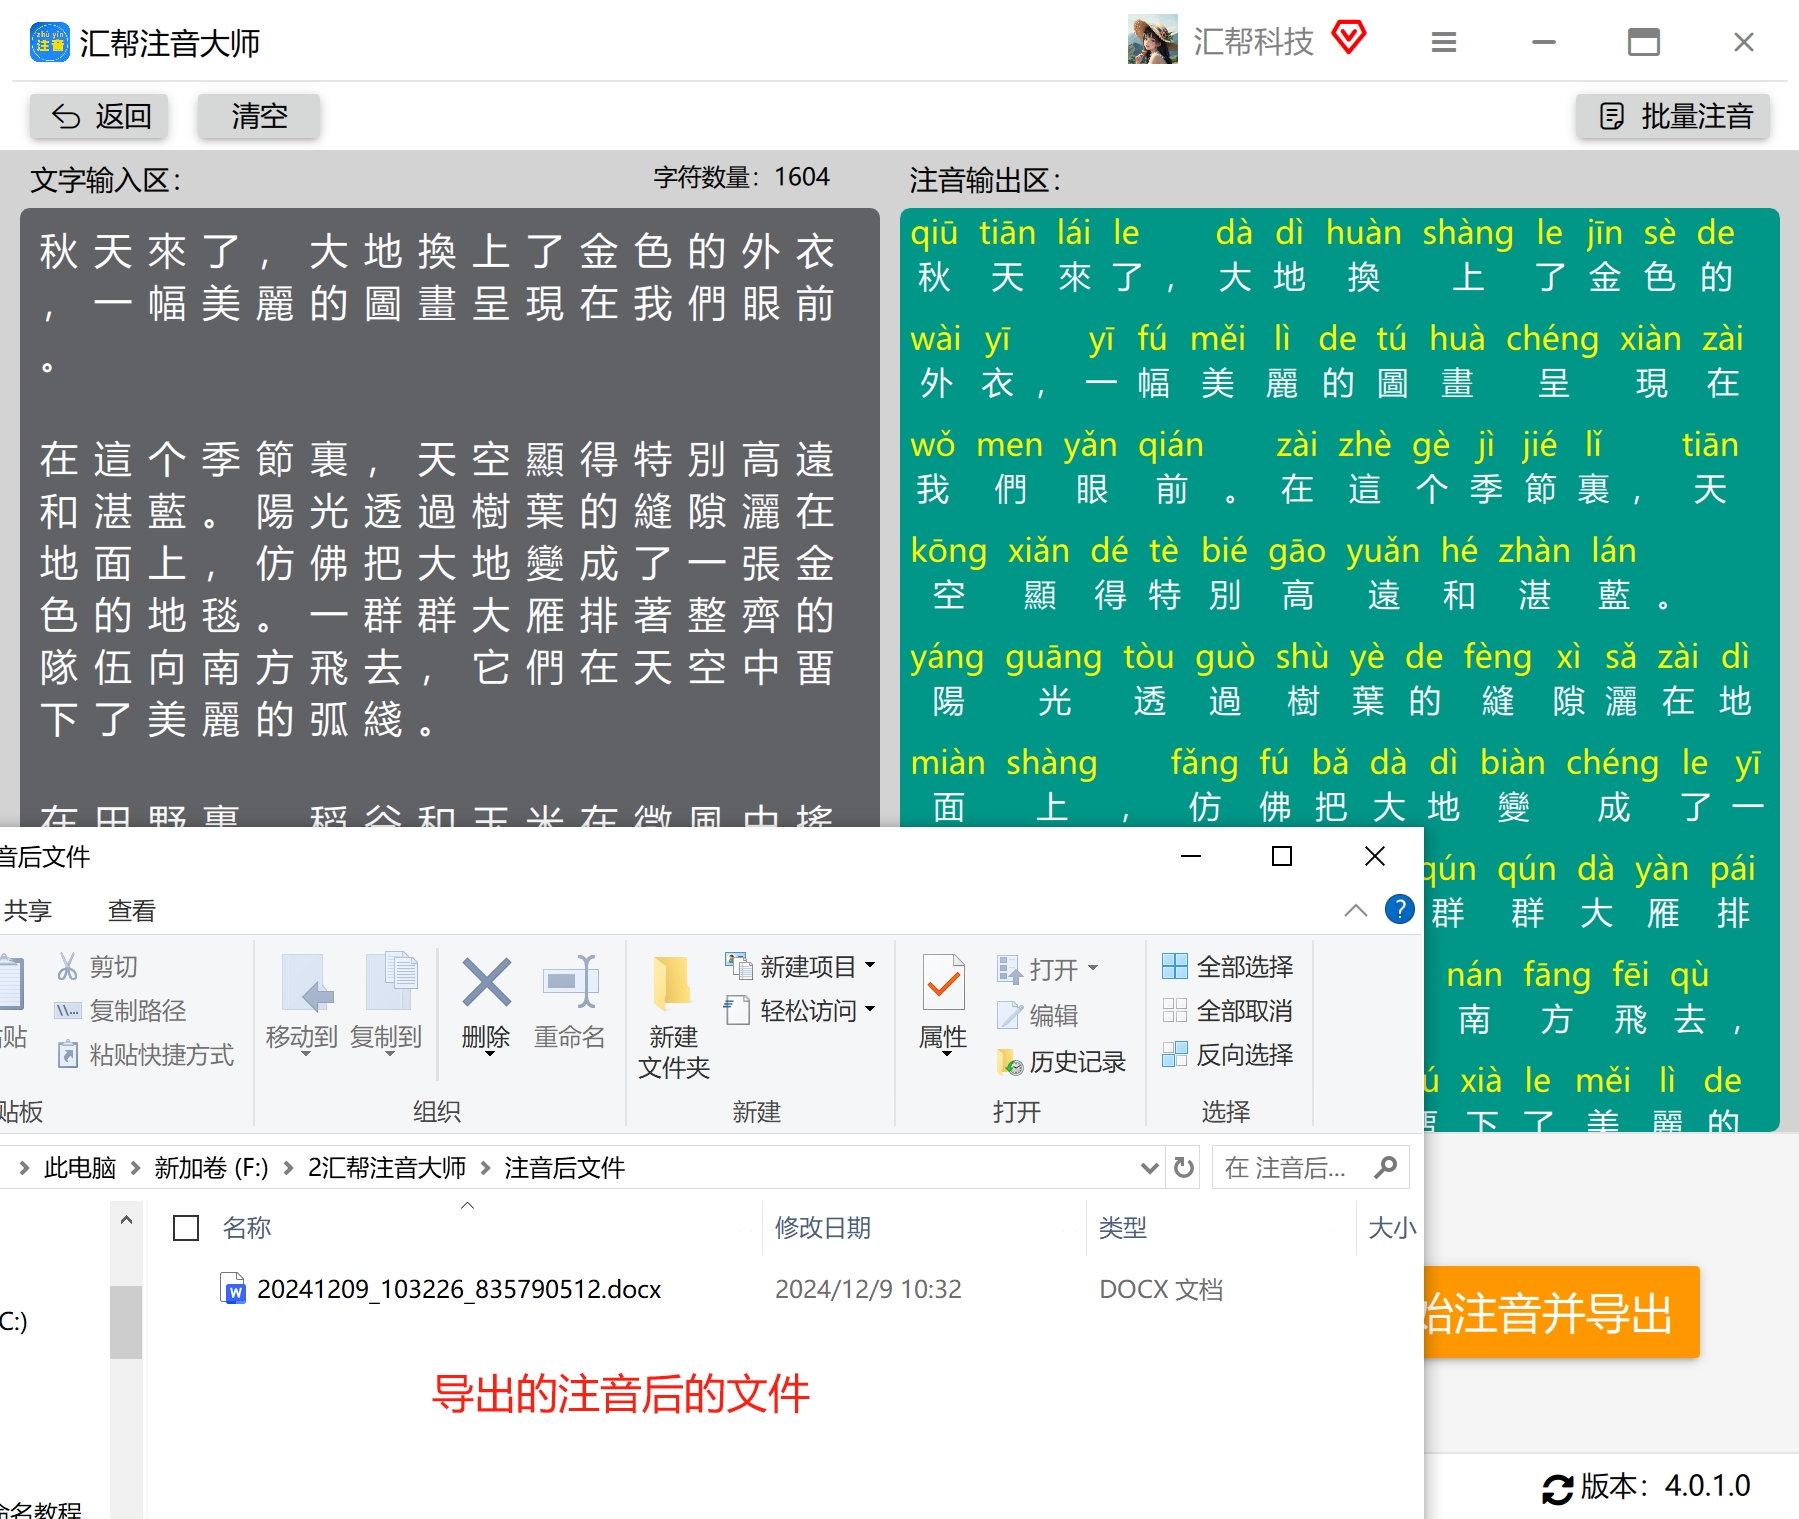Click 反向选择 invert selection
Screen dimensions: 1799x1519
click(x=1228, y=1054)
